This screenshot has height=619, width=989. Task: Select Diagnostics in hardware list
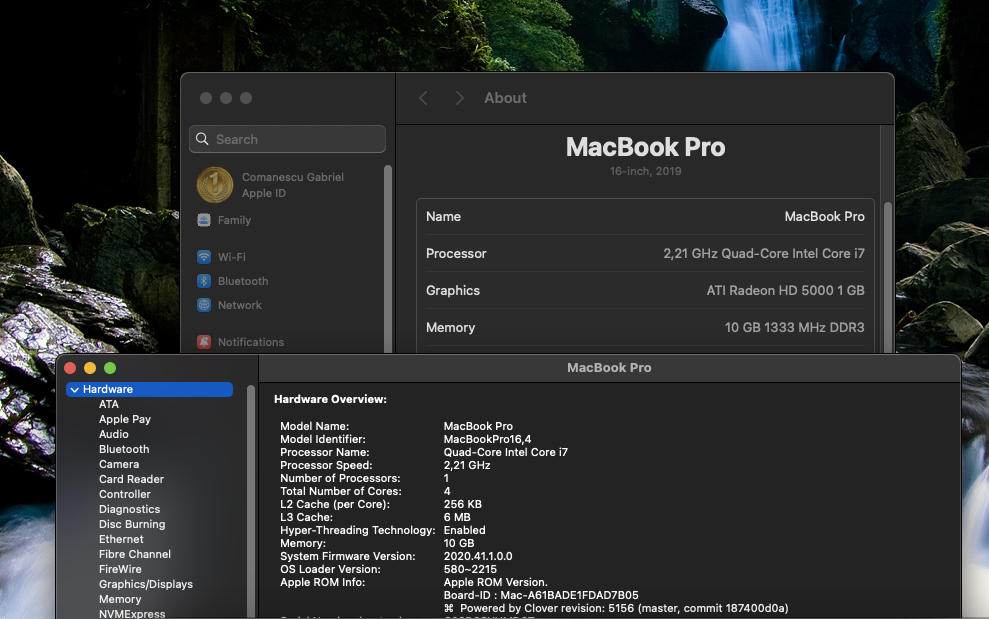point(129,509)
